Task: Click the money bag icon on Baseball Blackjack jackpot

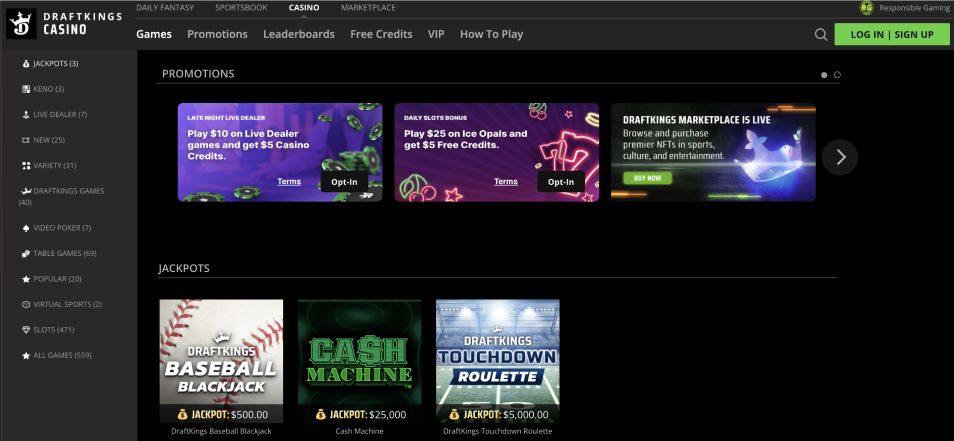Action: tap(183, 415)
